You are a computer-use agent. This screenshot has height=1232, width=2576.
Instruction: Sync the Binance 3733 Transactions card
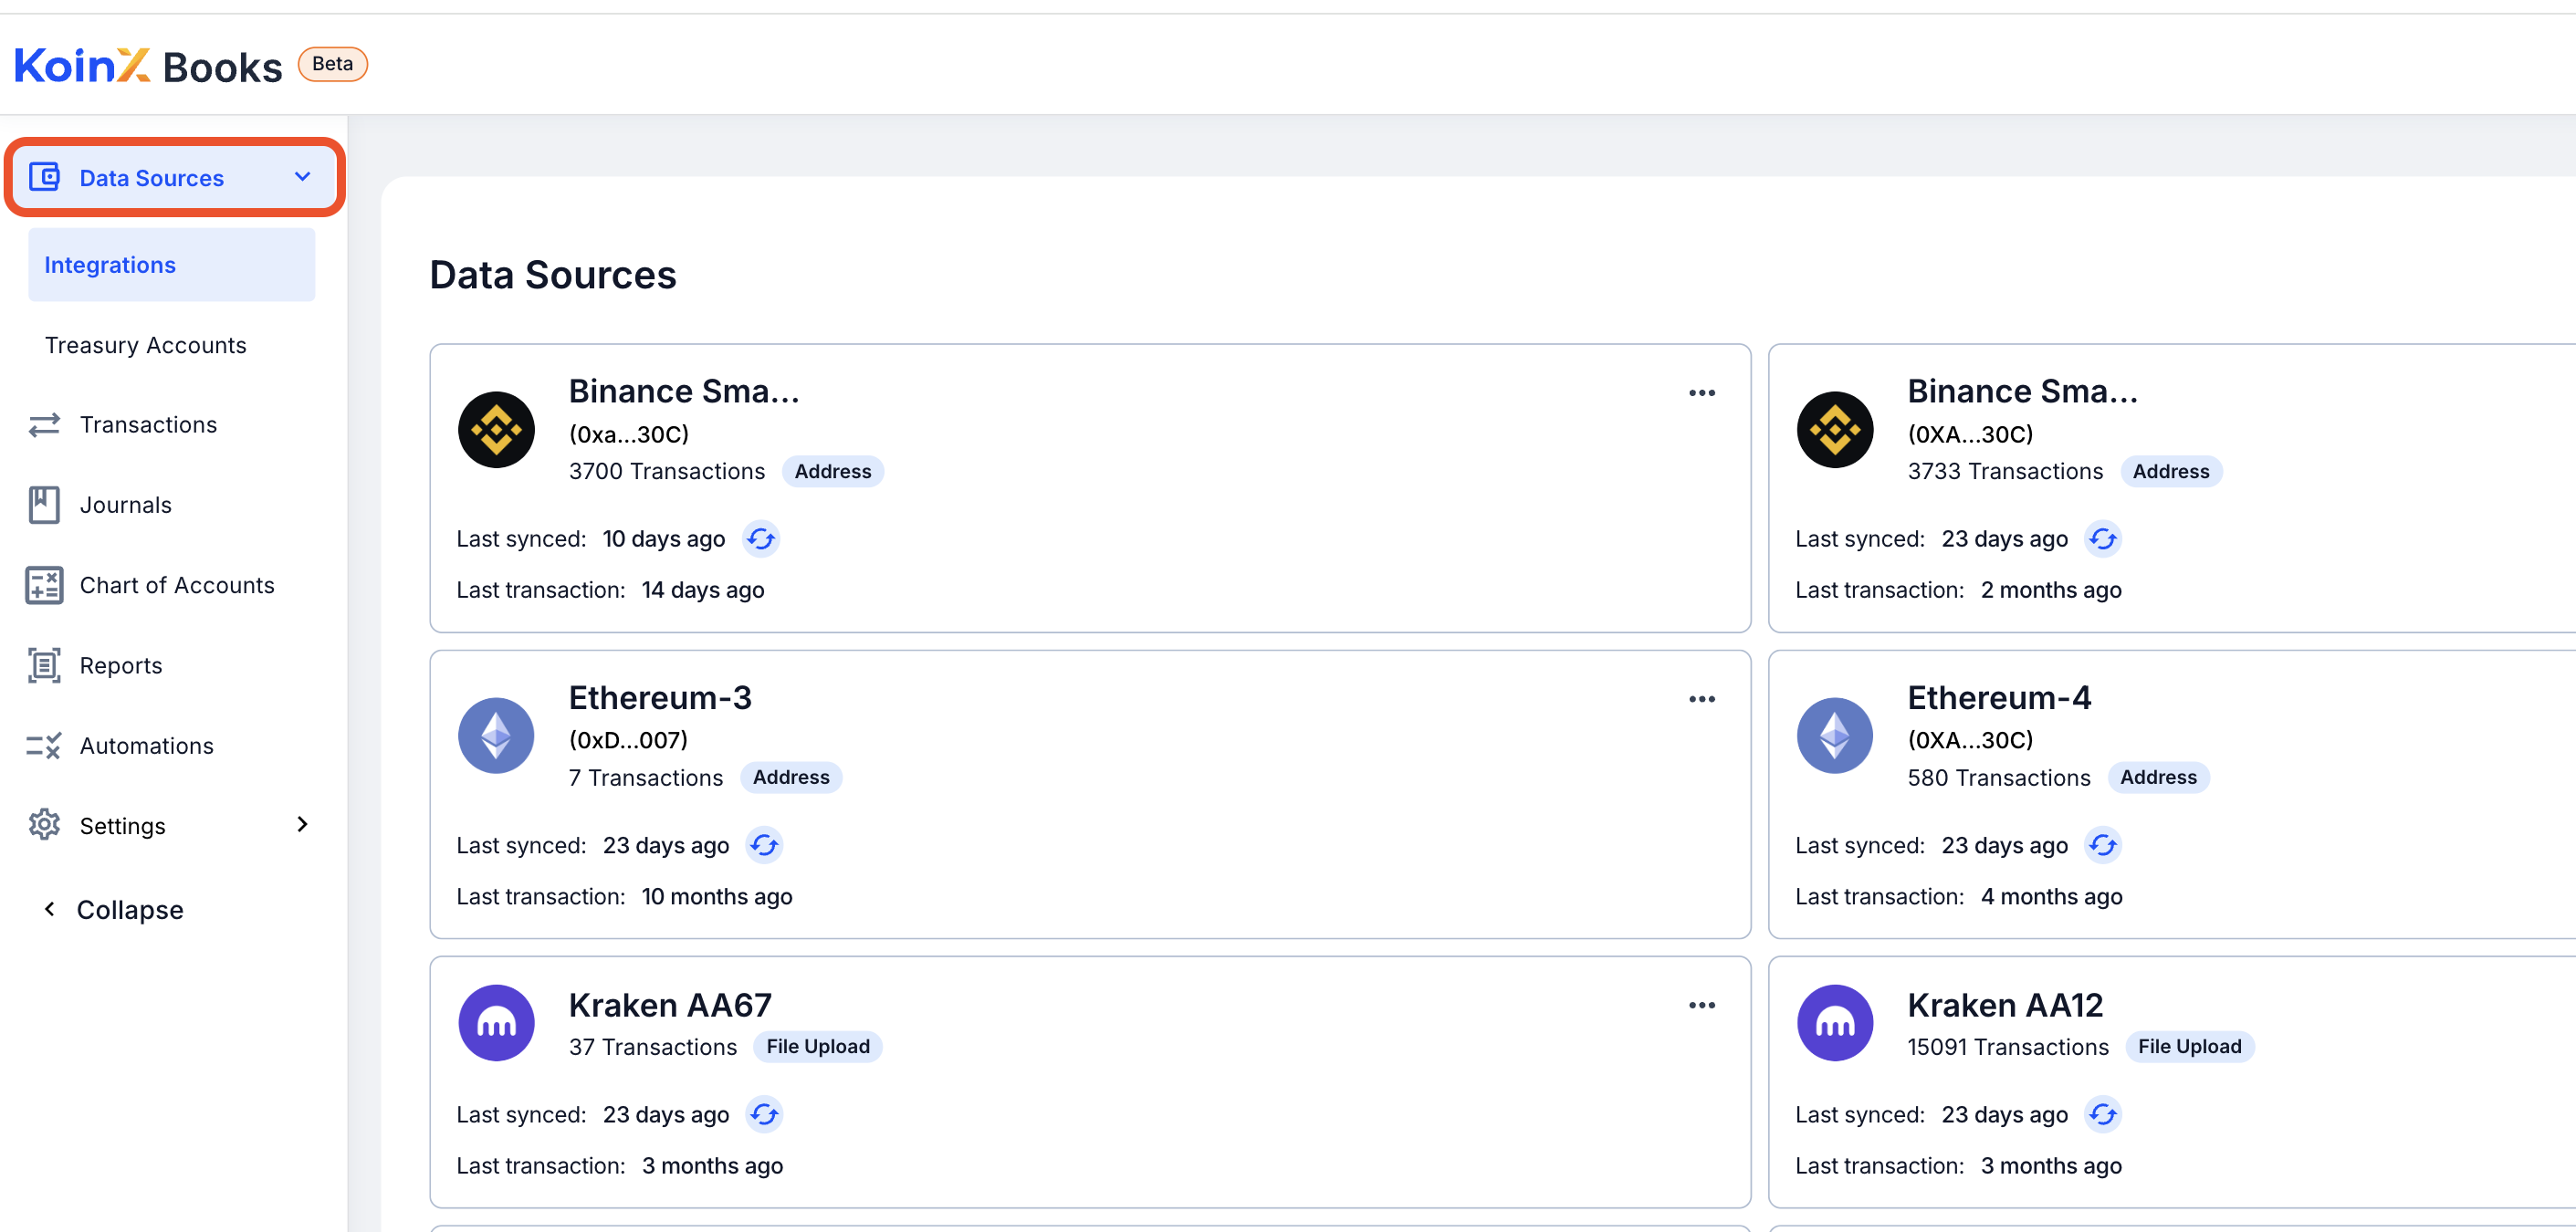2102,539
